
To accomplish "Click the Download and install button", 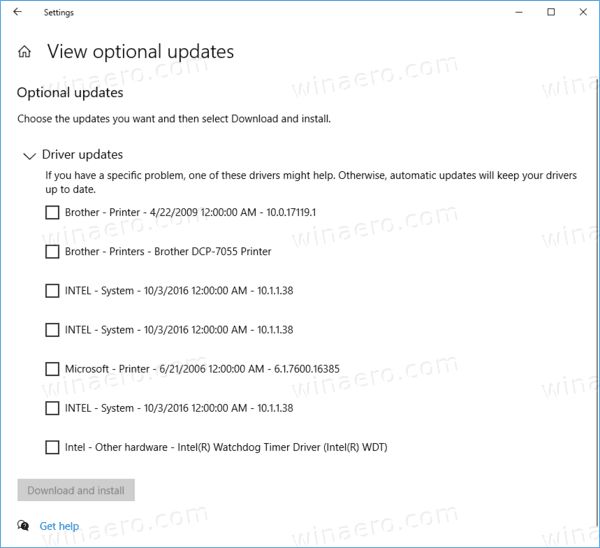I will coord(76,490).
